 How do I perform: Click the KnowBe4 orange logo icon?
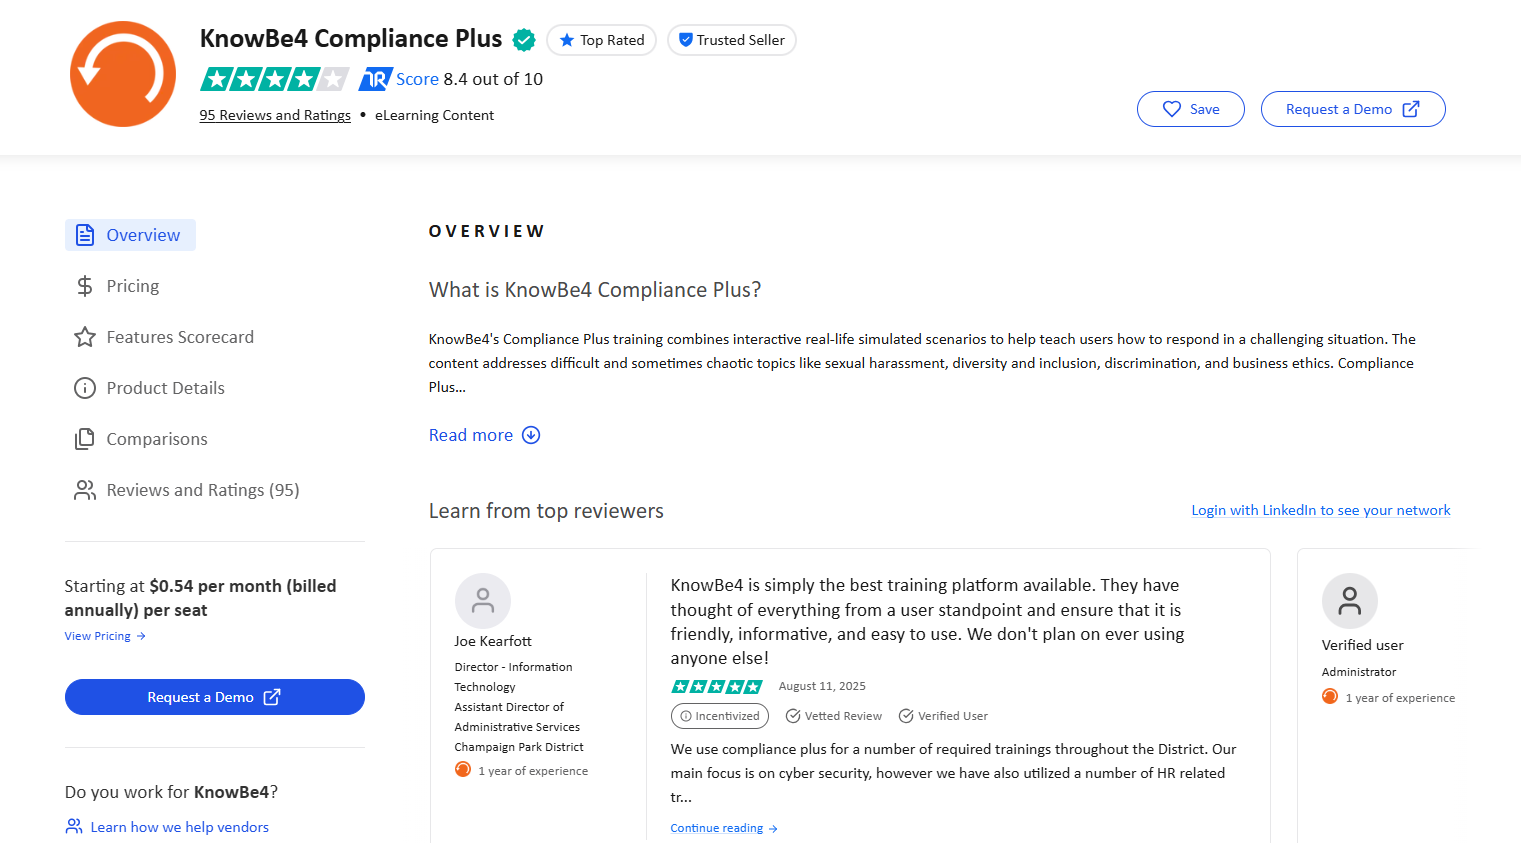click(123, 74)
